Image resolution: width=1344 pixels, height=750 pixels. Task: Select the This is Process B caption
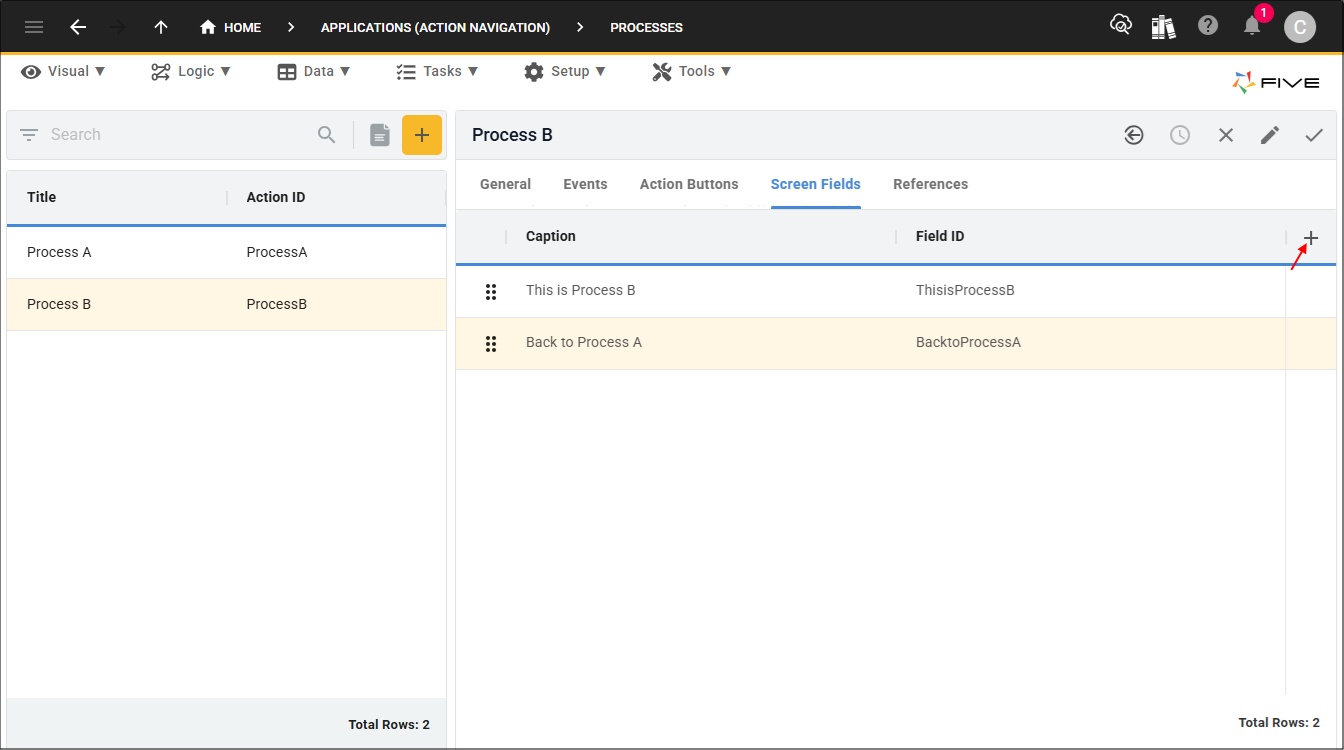click(x=581, y=290)
